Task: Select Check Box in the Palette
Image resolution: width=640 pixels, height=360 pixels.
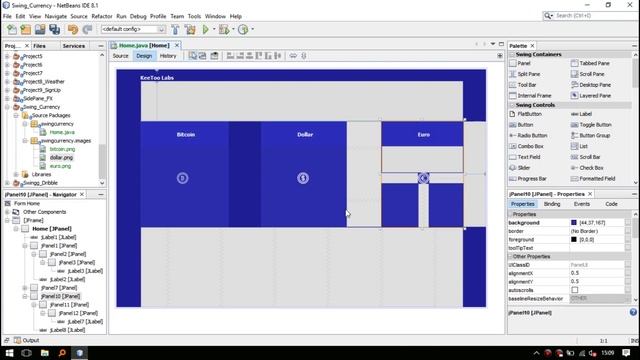Action: (x=587, y=168)
